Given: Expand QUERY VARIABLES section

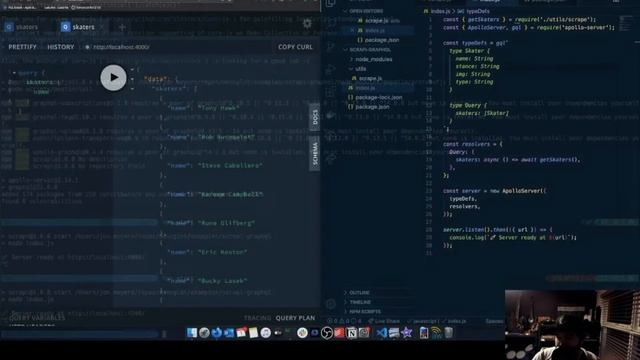Looking at the screenshot, I should (x=37, y=318).
